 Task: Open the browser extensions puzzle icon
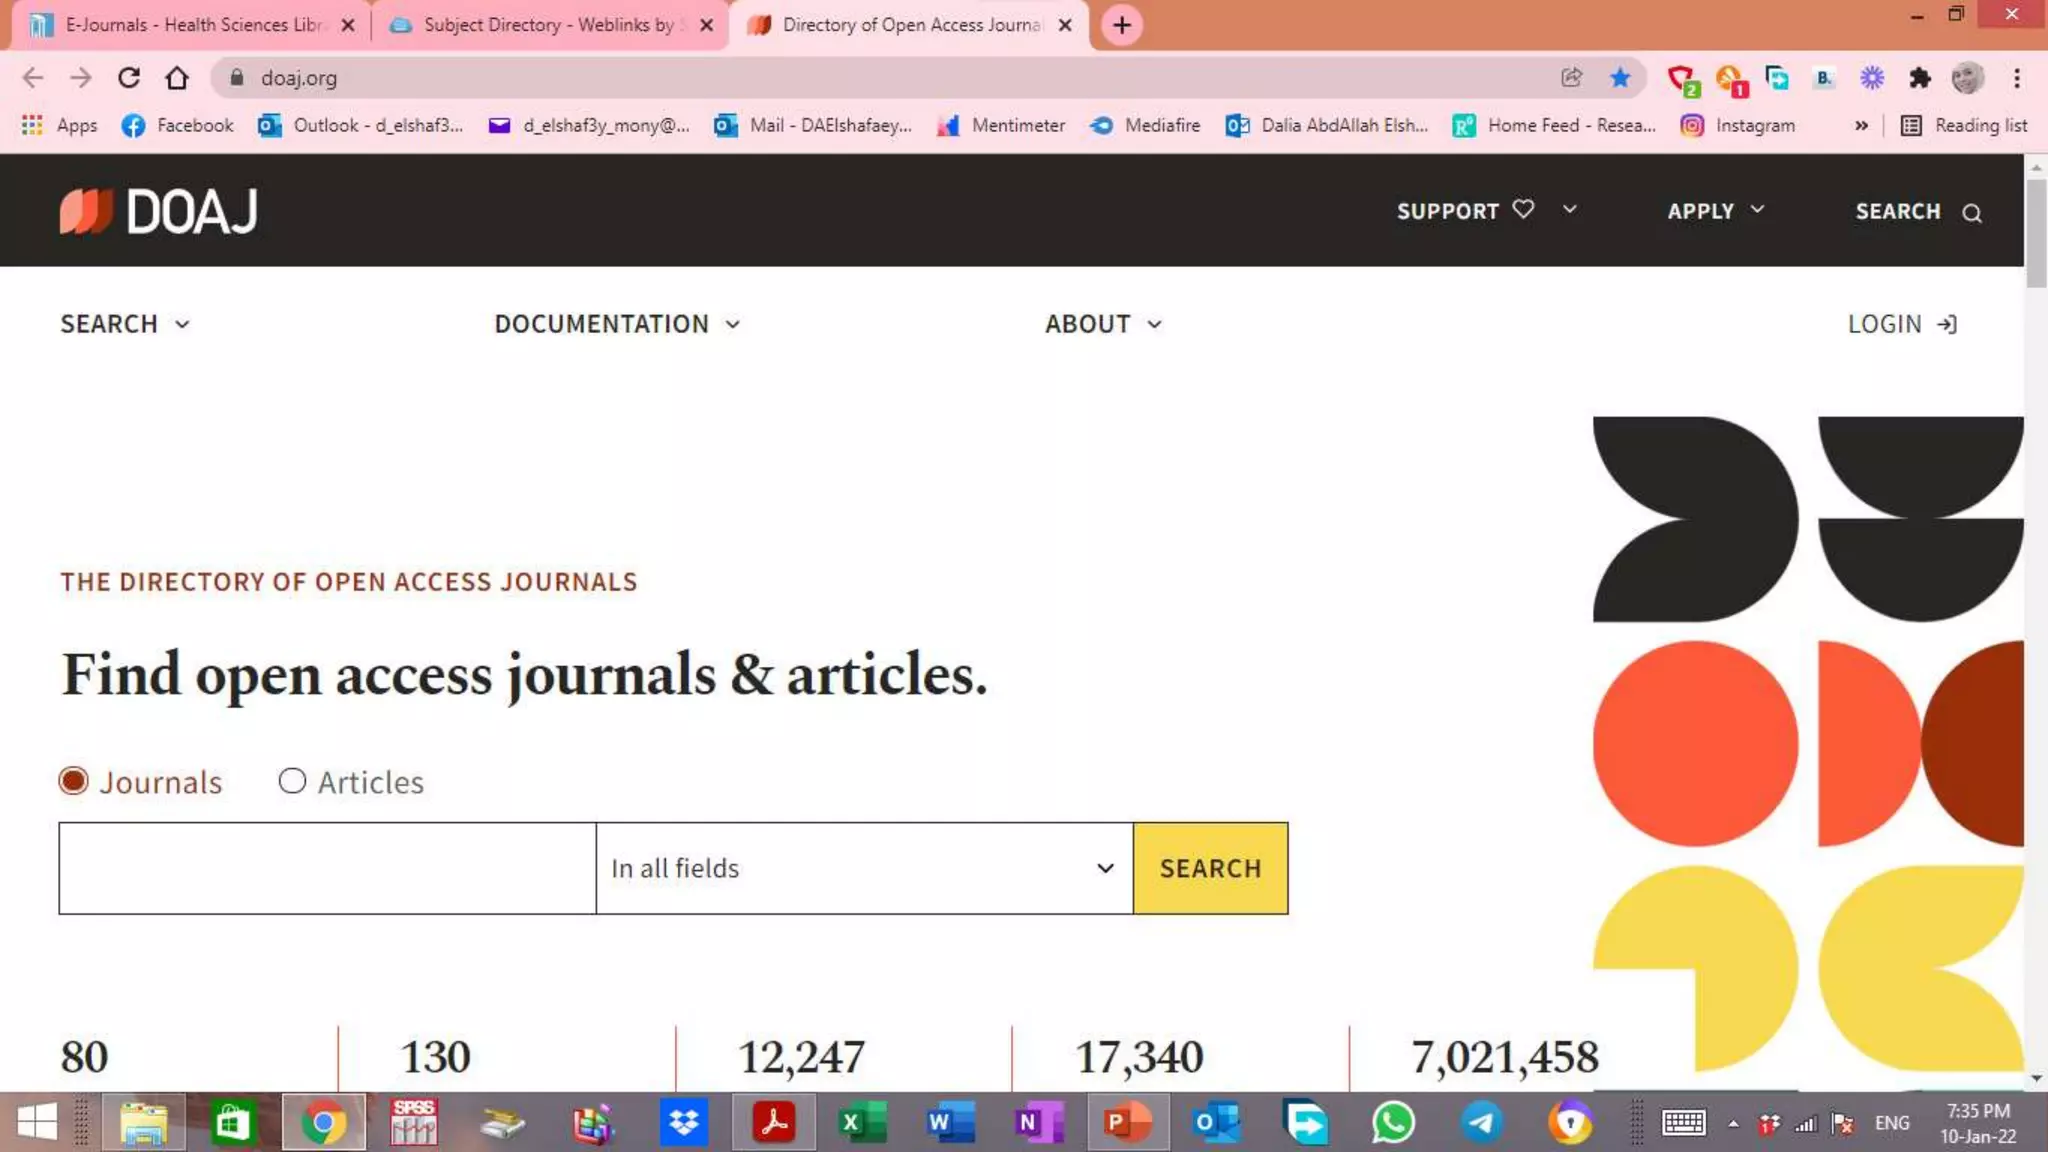(x=1919, y=78)
